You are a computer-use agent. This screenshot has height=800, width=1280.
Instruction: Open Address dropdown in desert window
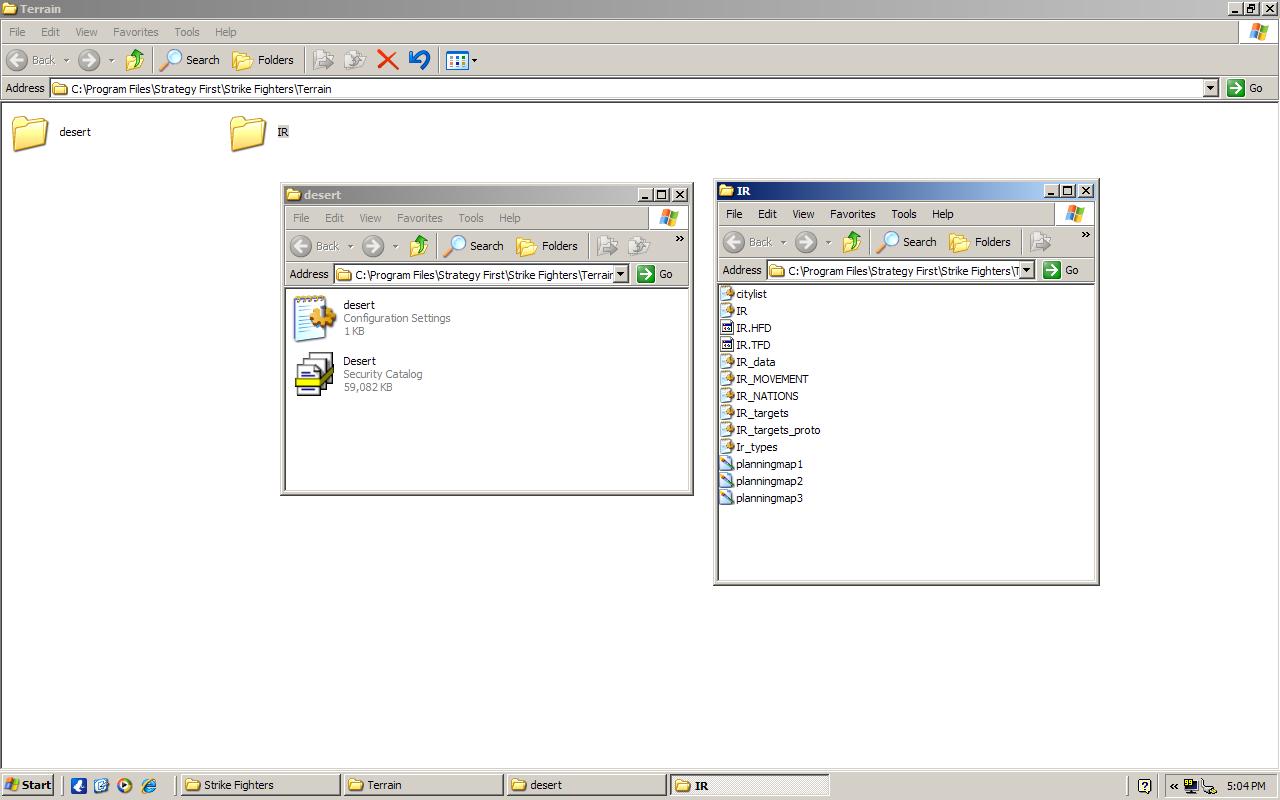620,274
